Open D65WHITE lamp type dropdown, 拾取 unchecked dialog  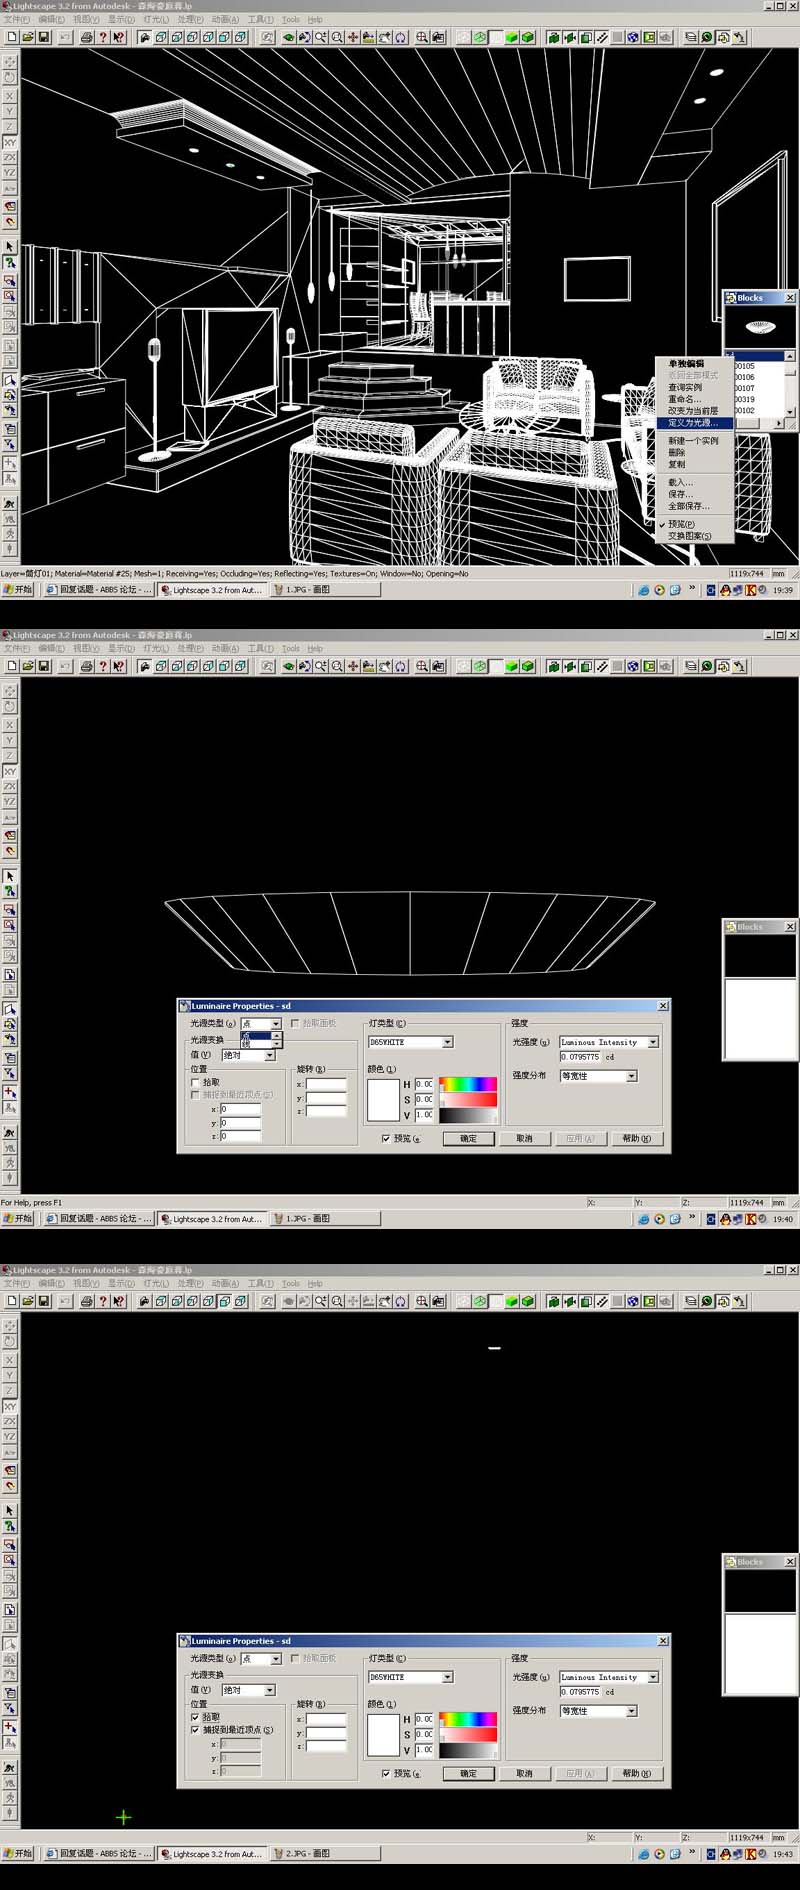pos(410,1042)
